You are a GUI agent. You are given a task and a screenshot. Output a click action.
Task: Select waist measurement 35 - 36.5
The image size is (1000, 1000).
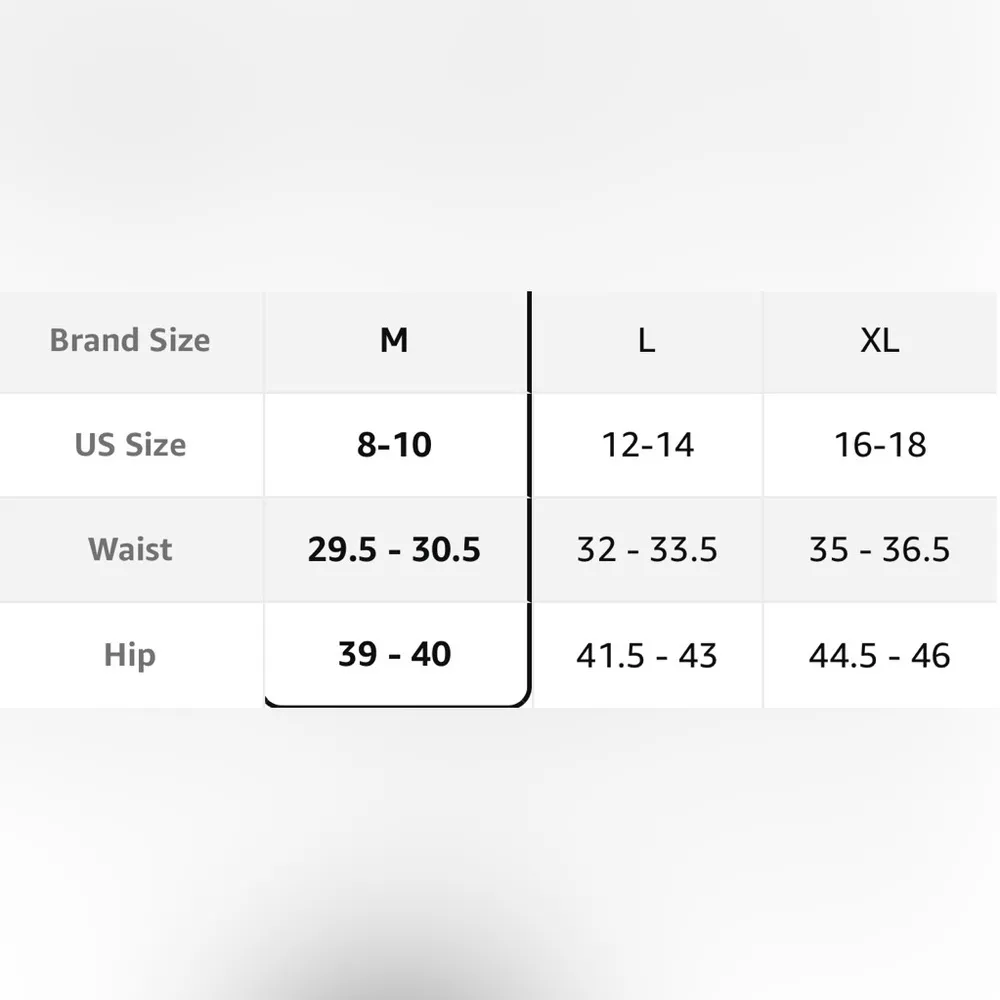(x=880, y=550)
